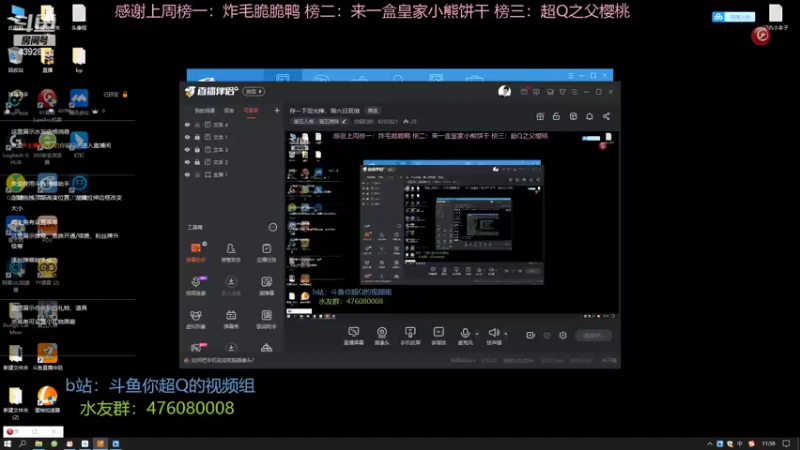Mute the 麦克风 microphone
This screenshot has height=450, width=800.
click(x=465, y=333)
